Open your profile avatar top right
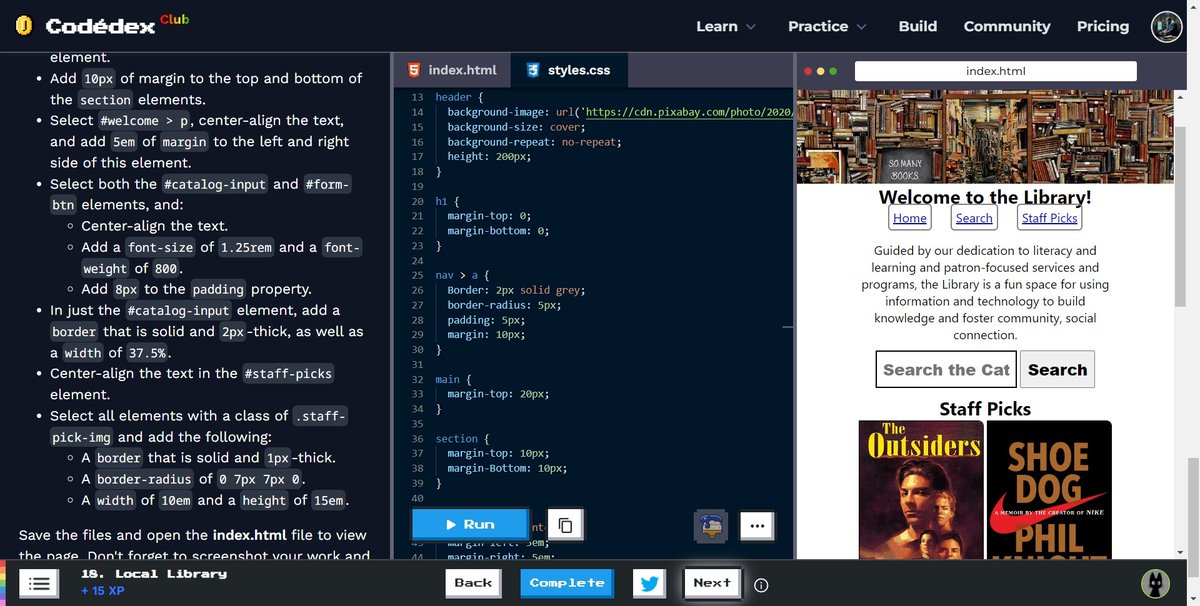The image size is (1200, 606). (x=1166, y=27)
